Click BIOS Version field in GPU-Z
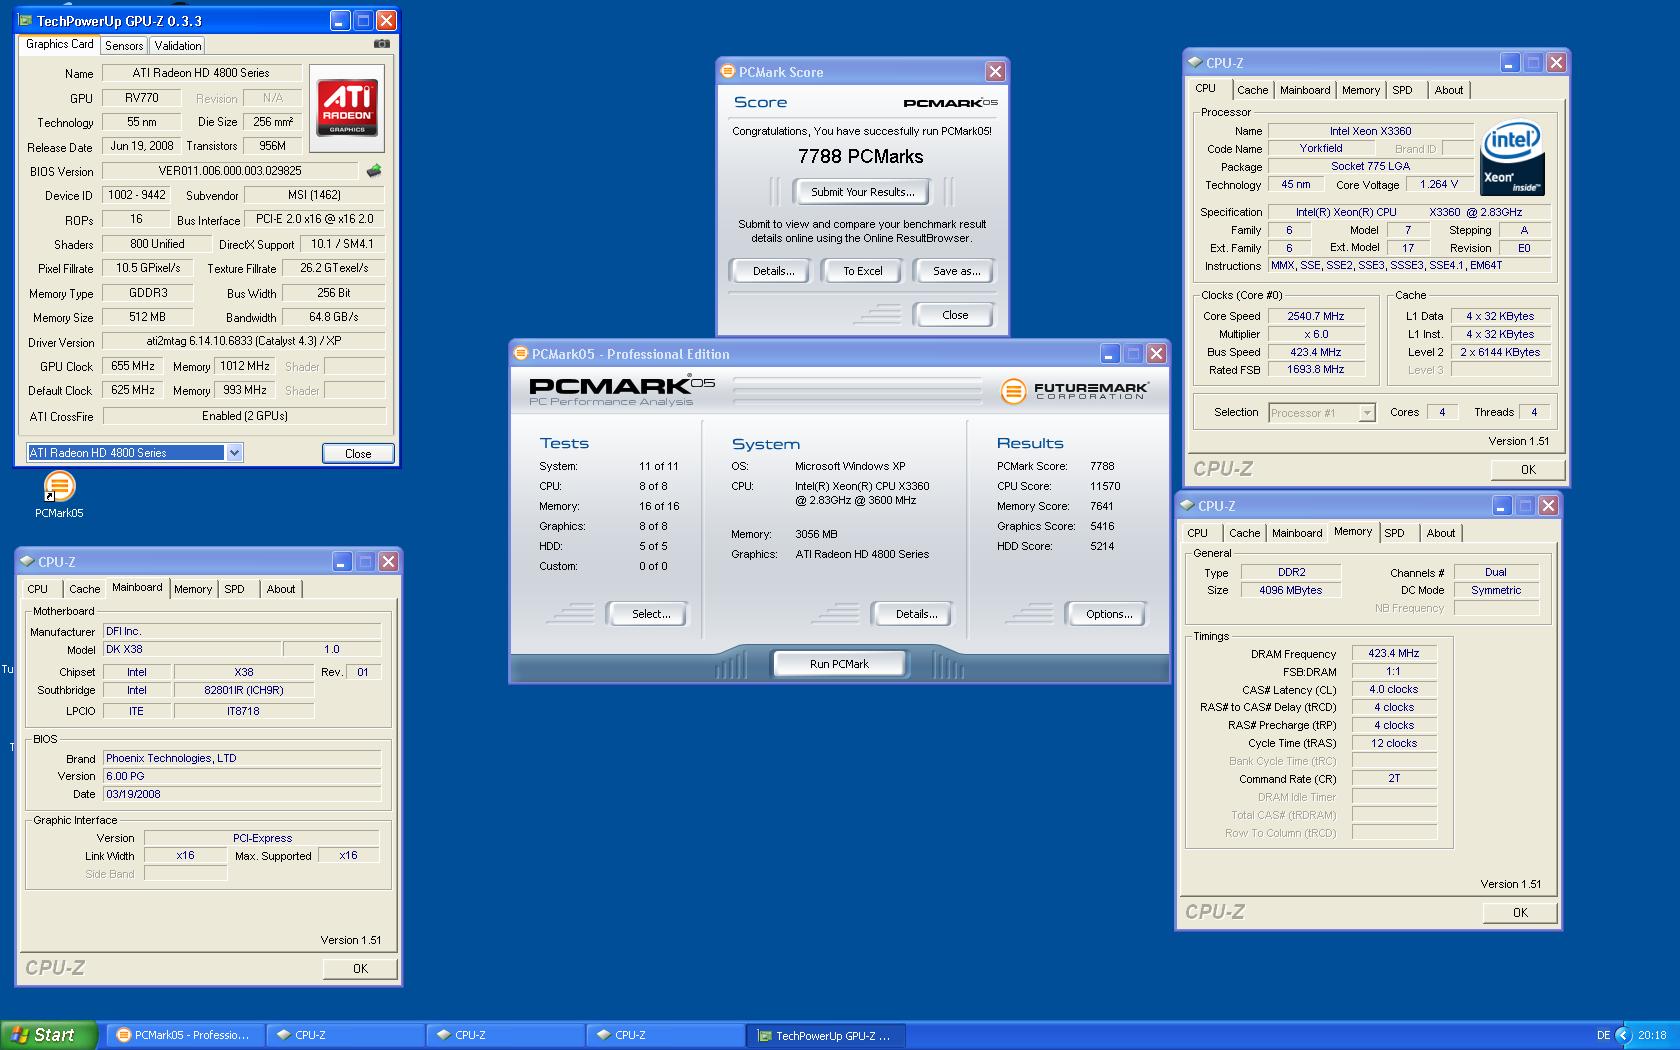The width and height of the screenshot is (1680, 1050). 230,171
